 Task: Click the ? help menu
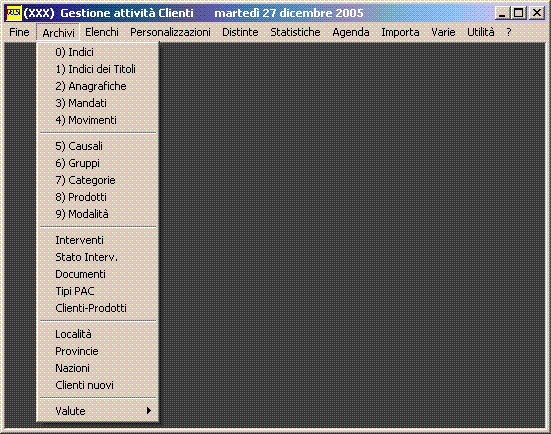(x=508, y=32)
